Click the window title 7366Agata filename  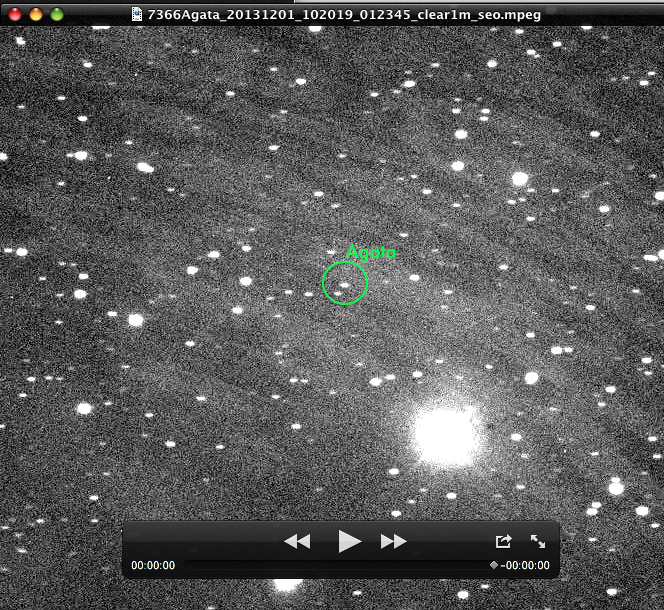(344, 15)
